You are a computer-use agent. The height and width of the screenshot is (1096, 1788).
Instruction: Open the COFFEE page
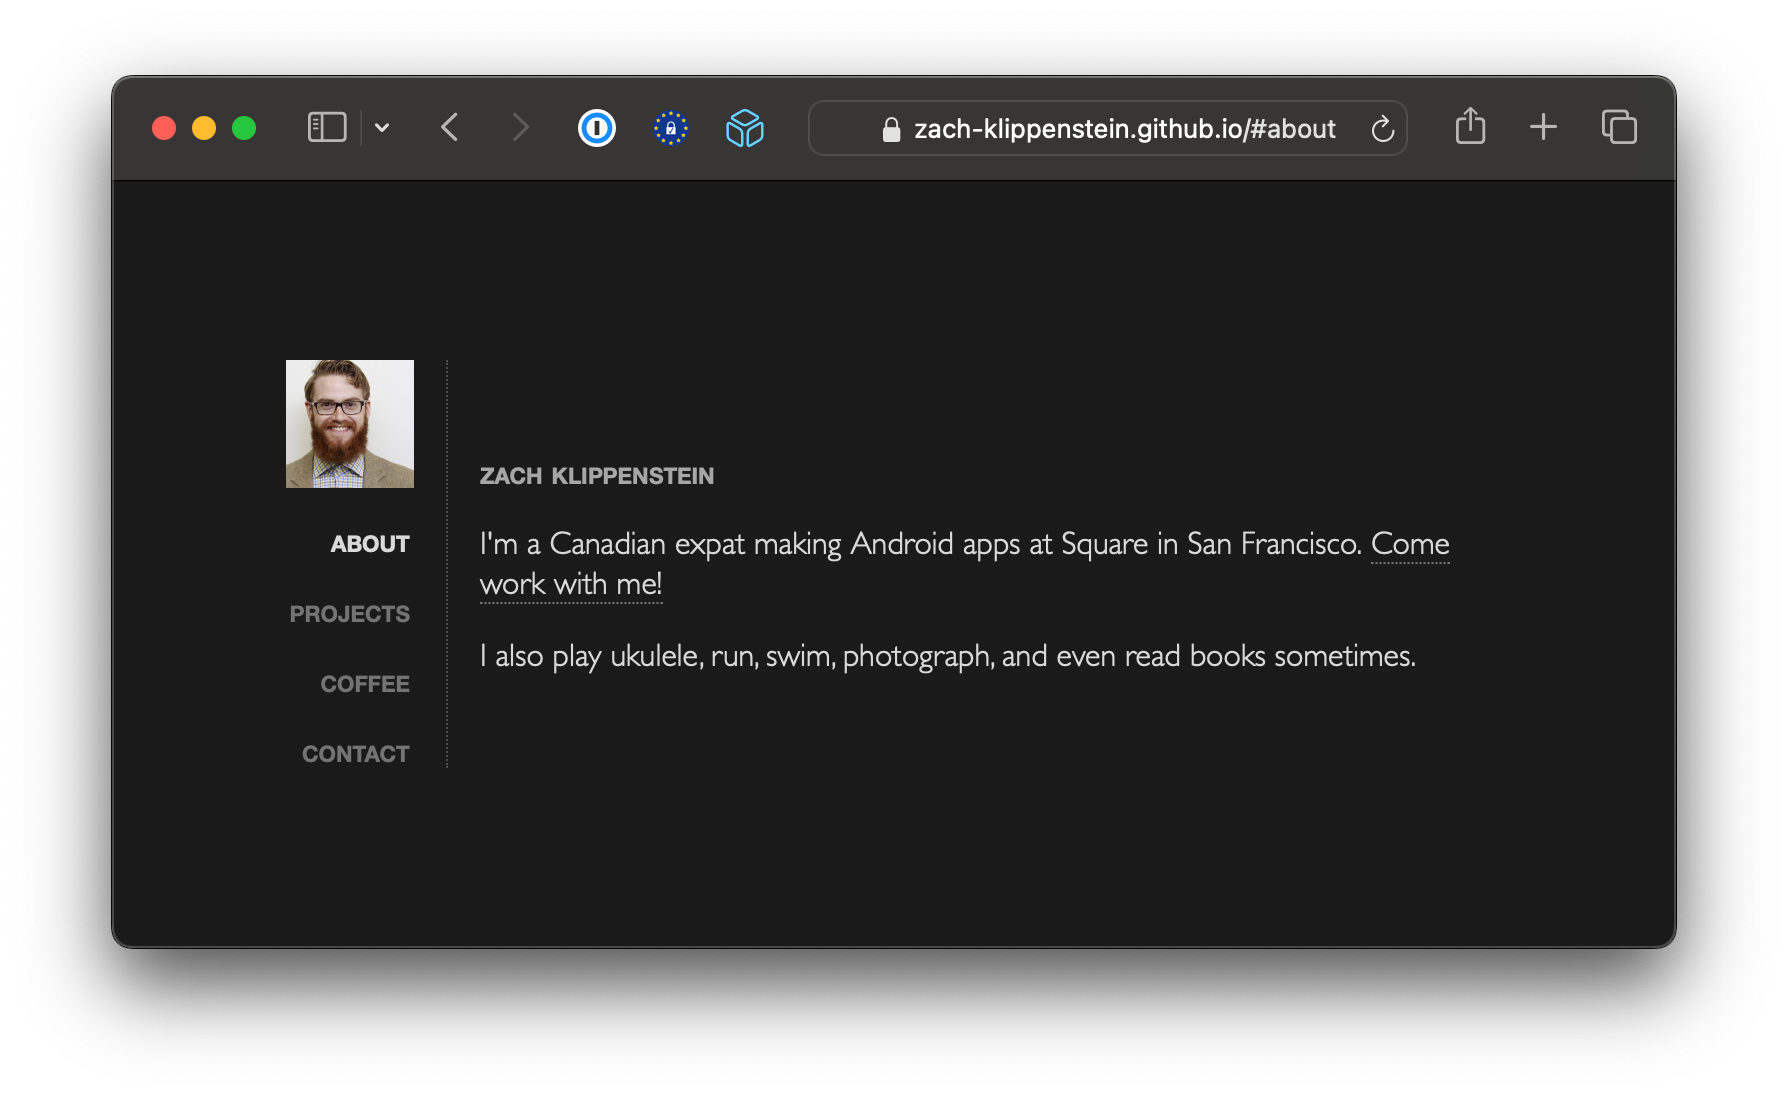[364, 684]
